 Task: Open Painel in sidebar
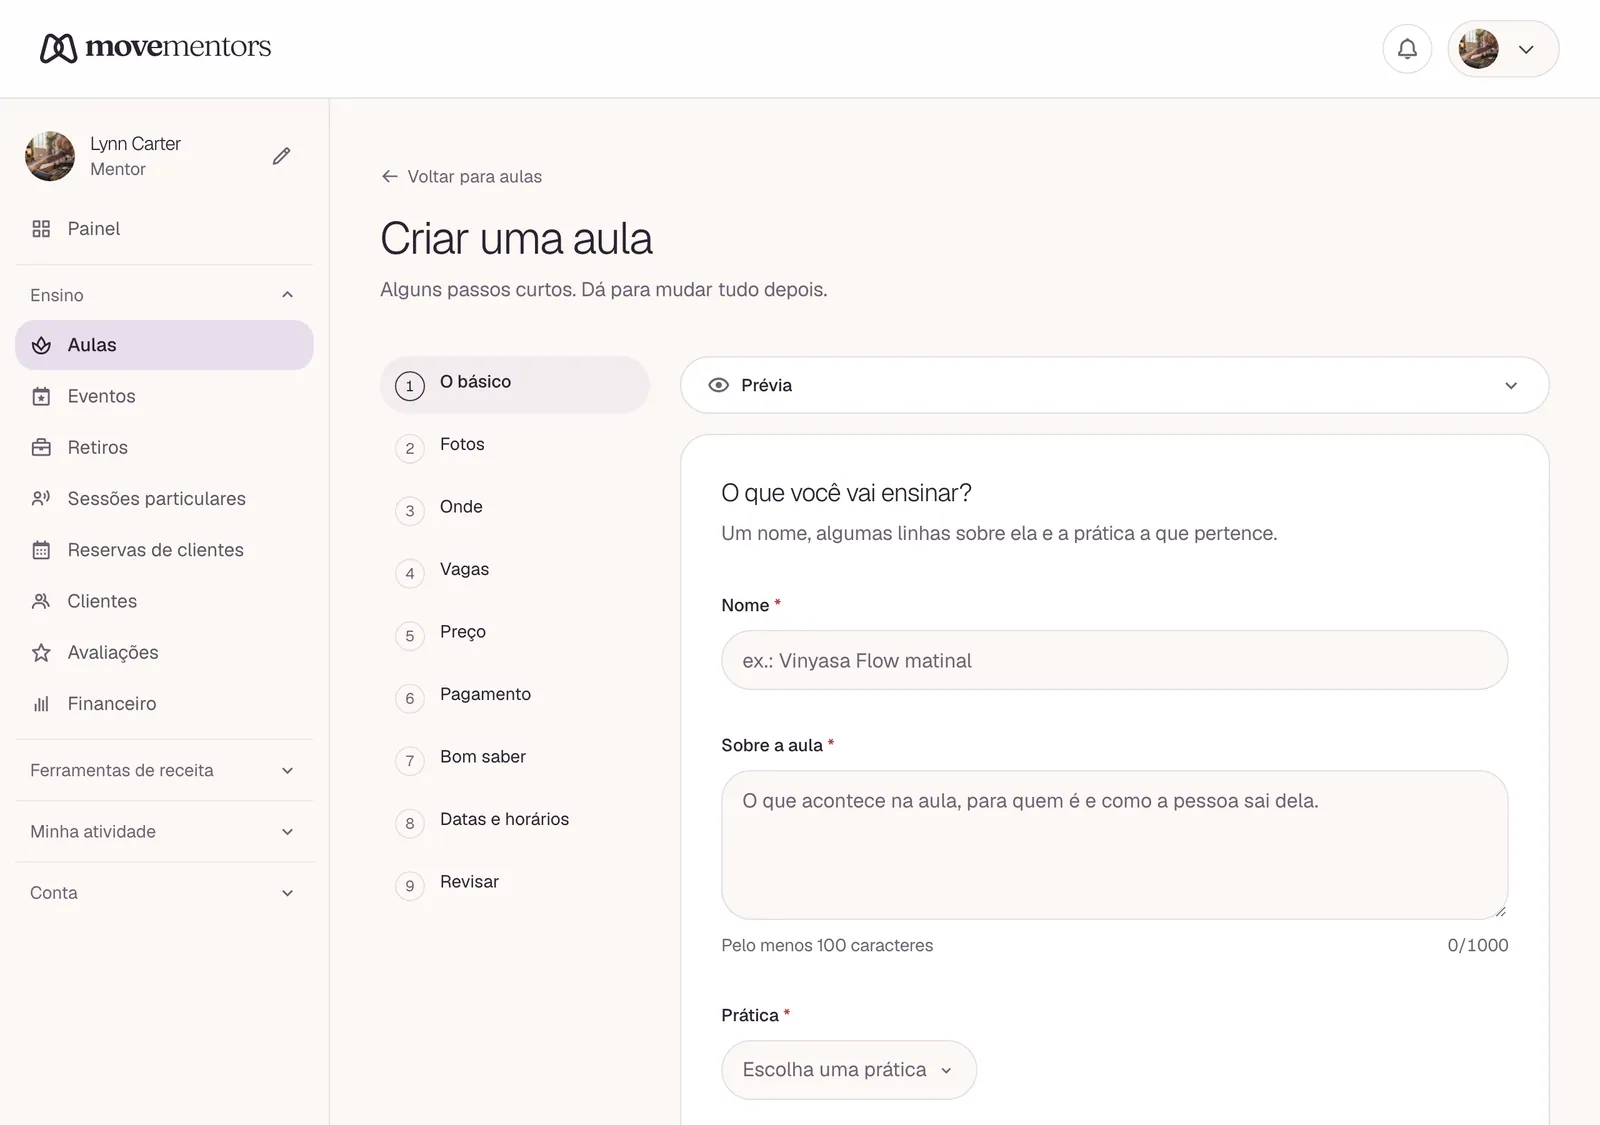tap(164, 229)
